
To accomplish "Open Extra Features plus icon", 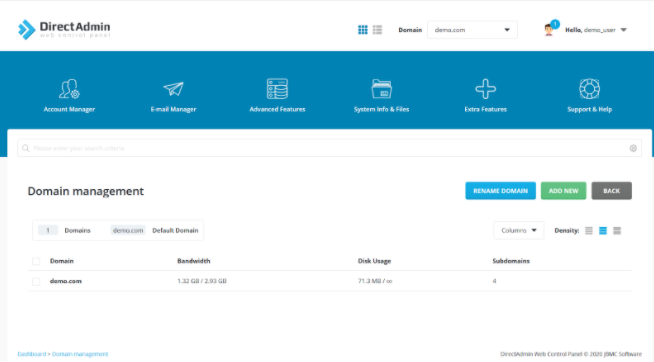I will coord(485,89).
